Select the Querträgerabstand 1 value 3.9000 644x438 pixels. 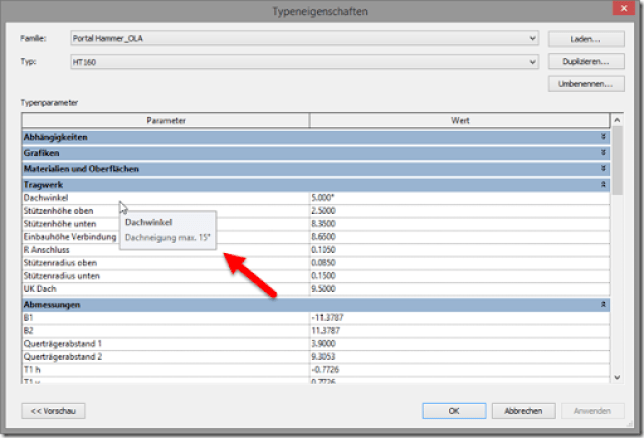460,343
